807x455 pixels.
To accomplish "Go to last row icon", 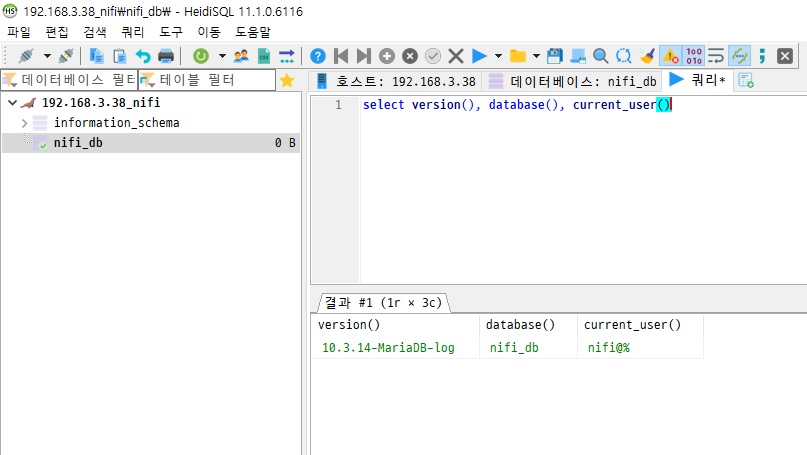I will pos(363,56).
